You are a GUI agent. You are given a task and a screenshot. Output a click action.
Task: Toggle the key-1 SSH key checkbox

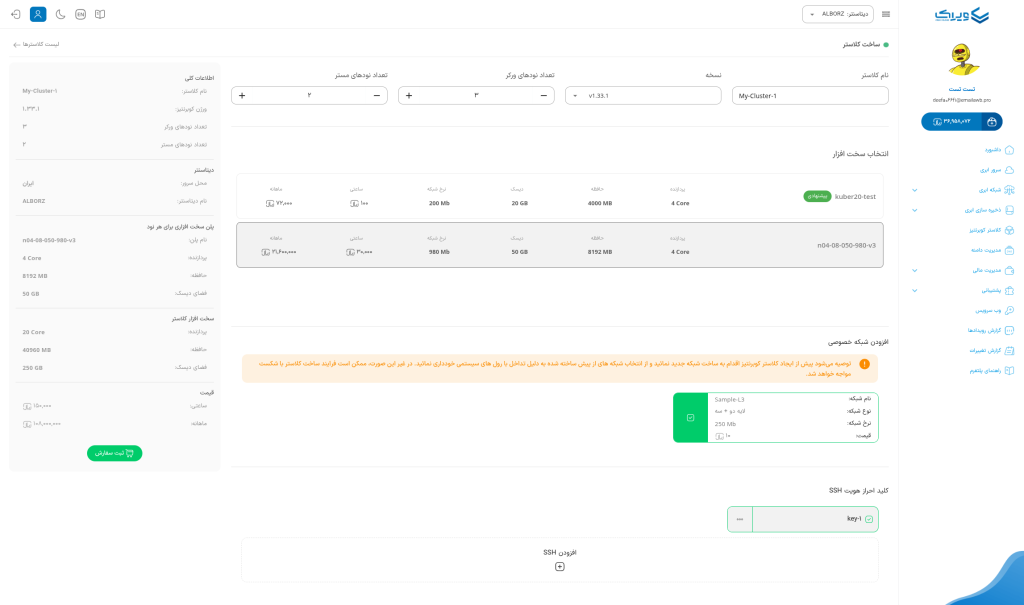(x=868, y=519)
